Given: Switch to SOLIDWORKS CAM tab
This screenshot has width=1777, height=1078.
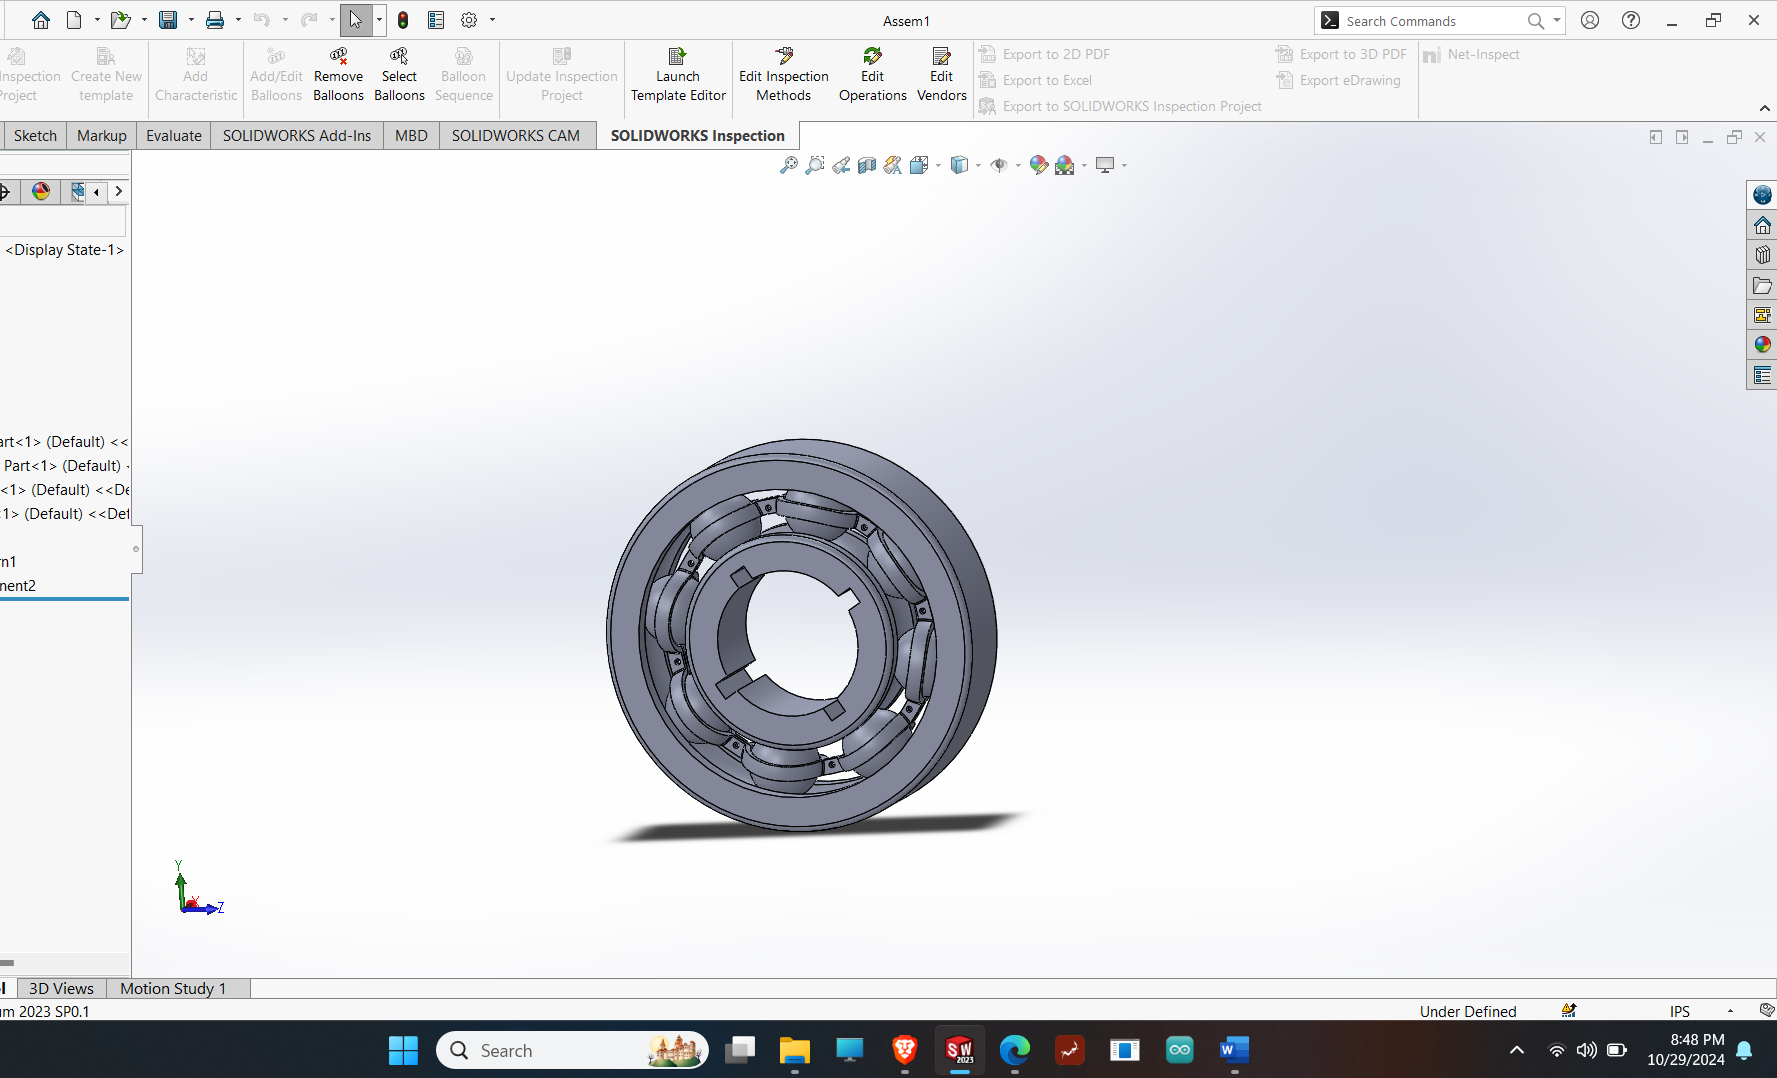Looking at the screenshot, I should (x=516, y=136).
